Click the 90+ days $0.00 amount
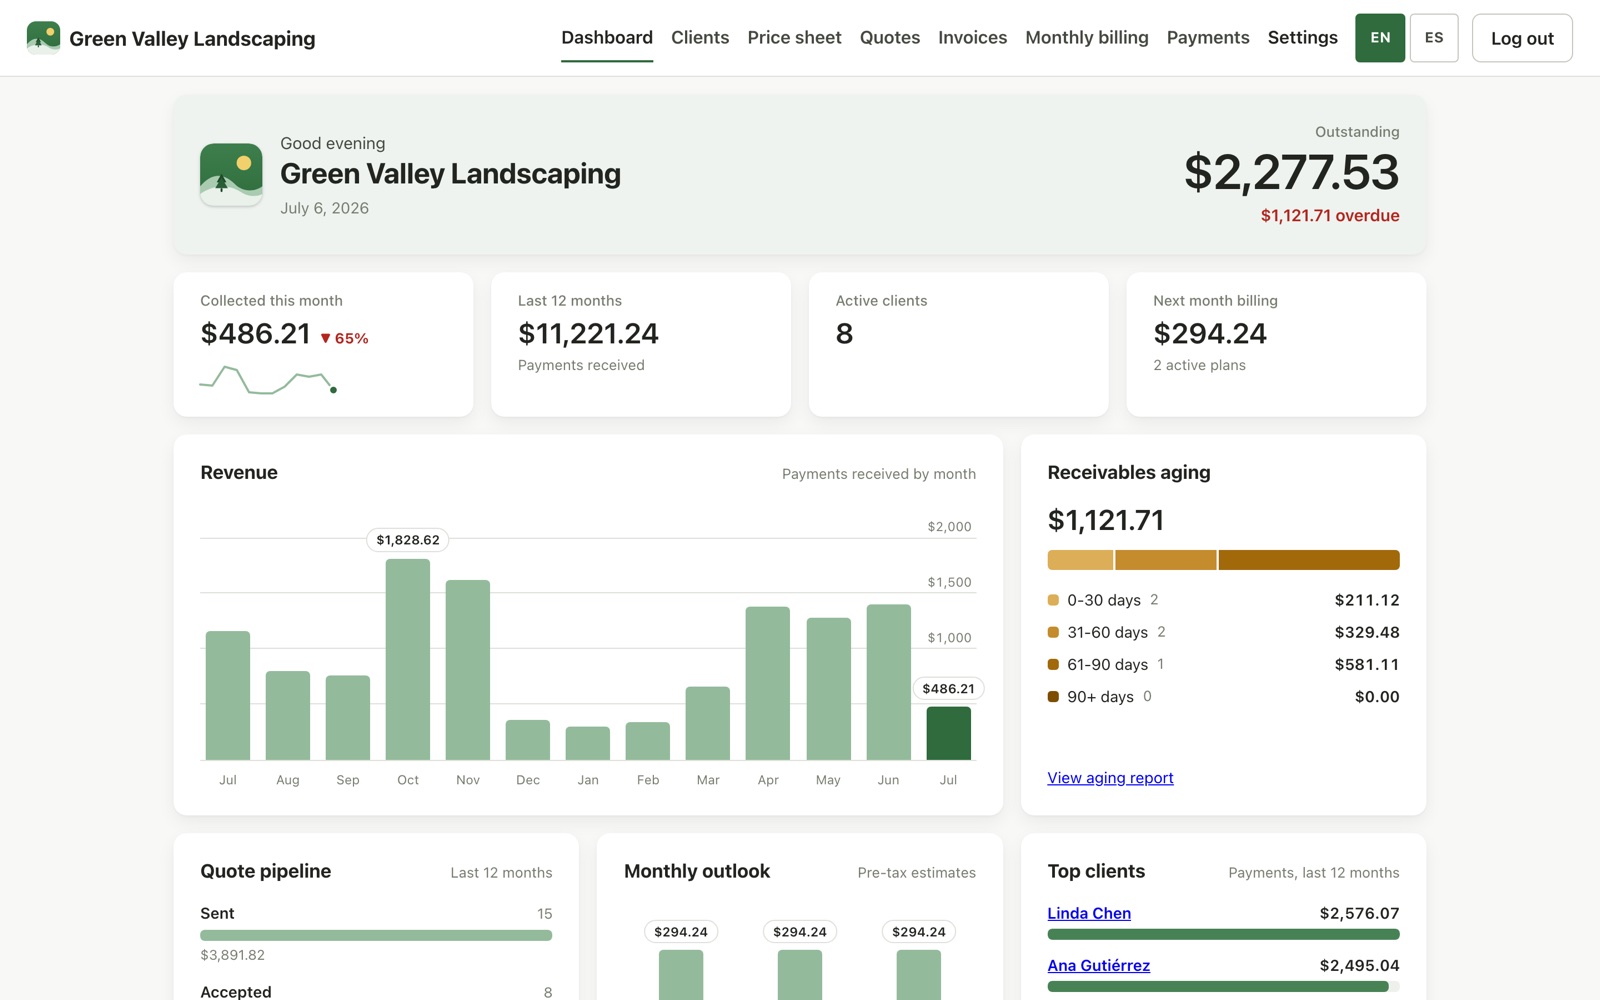The image size is (1600, 1000). click(x=1377, y=696)
